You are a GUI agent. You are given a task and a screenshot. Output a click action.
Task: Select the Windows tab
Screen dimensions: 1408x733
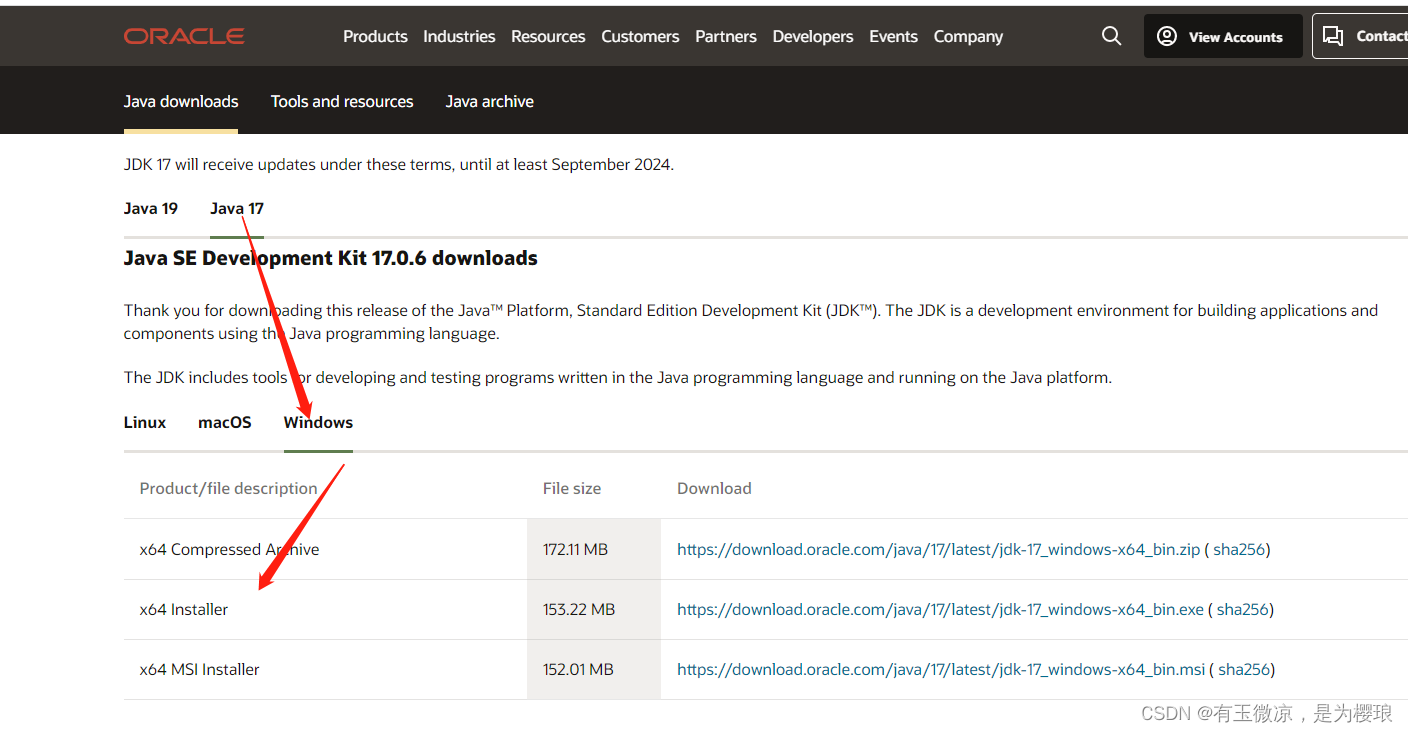click(x=318, y=422)
